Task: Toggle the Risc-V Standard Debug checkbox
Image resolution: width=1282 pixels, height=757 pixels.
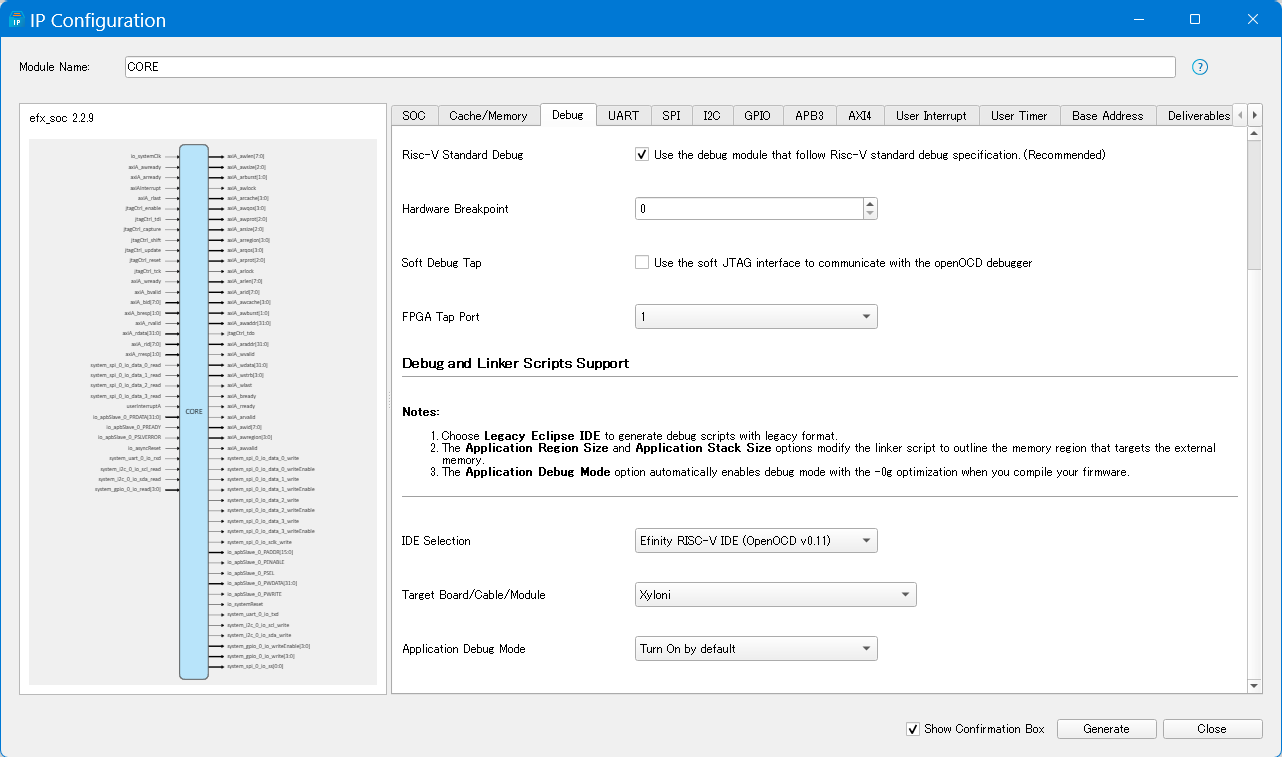Action: [x=642, y=155]
